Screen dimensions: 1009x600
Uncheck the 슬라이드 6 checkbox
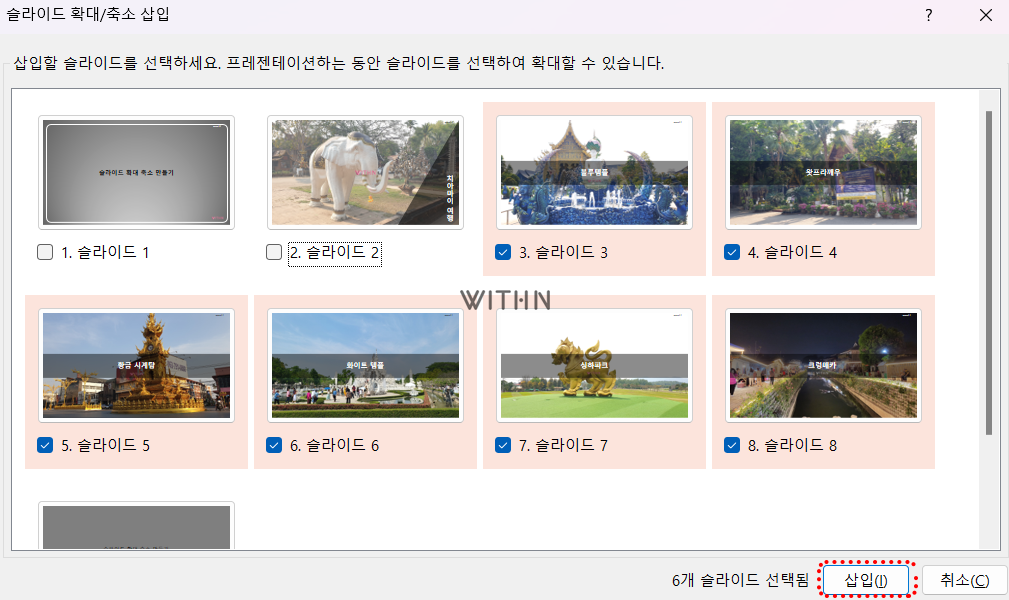click(x=274, y=445)
